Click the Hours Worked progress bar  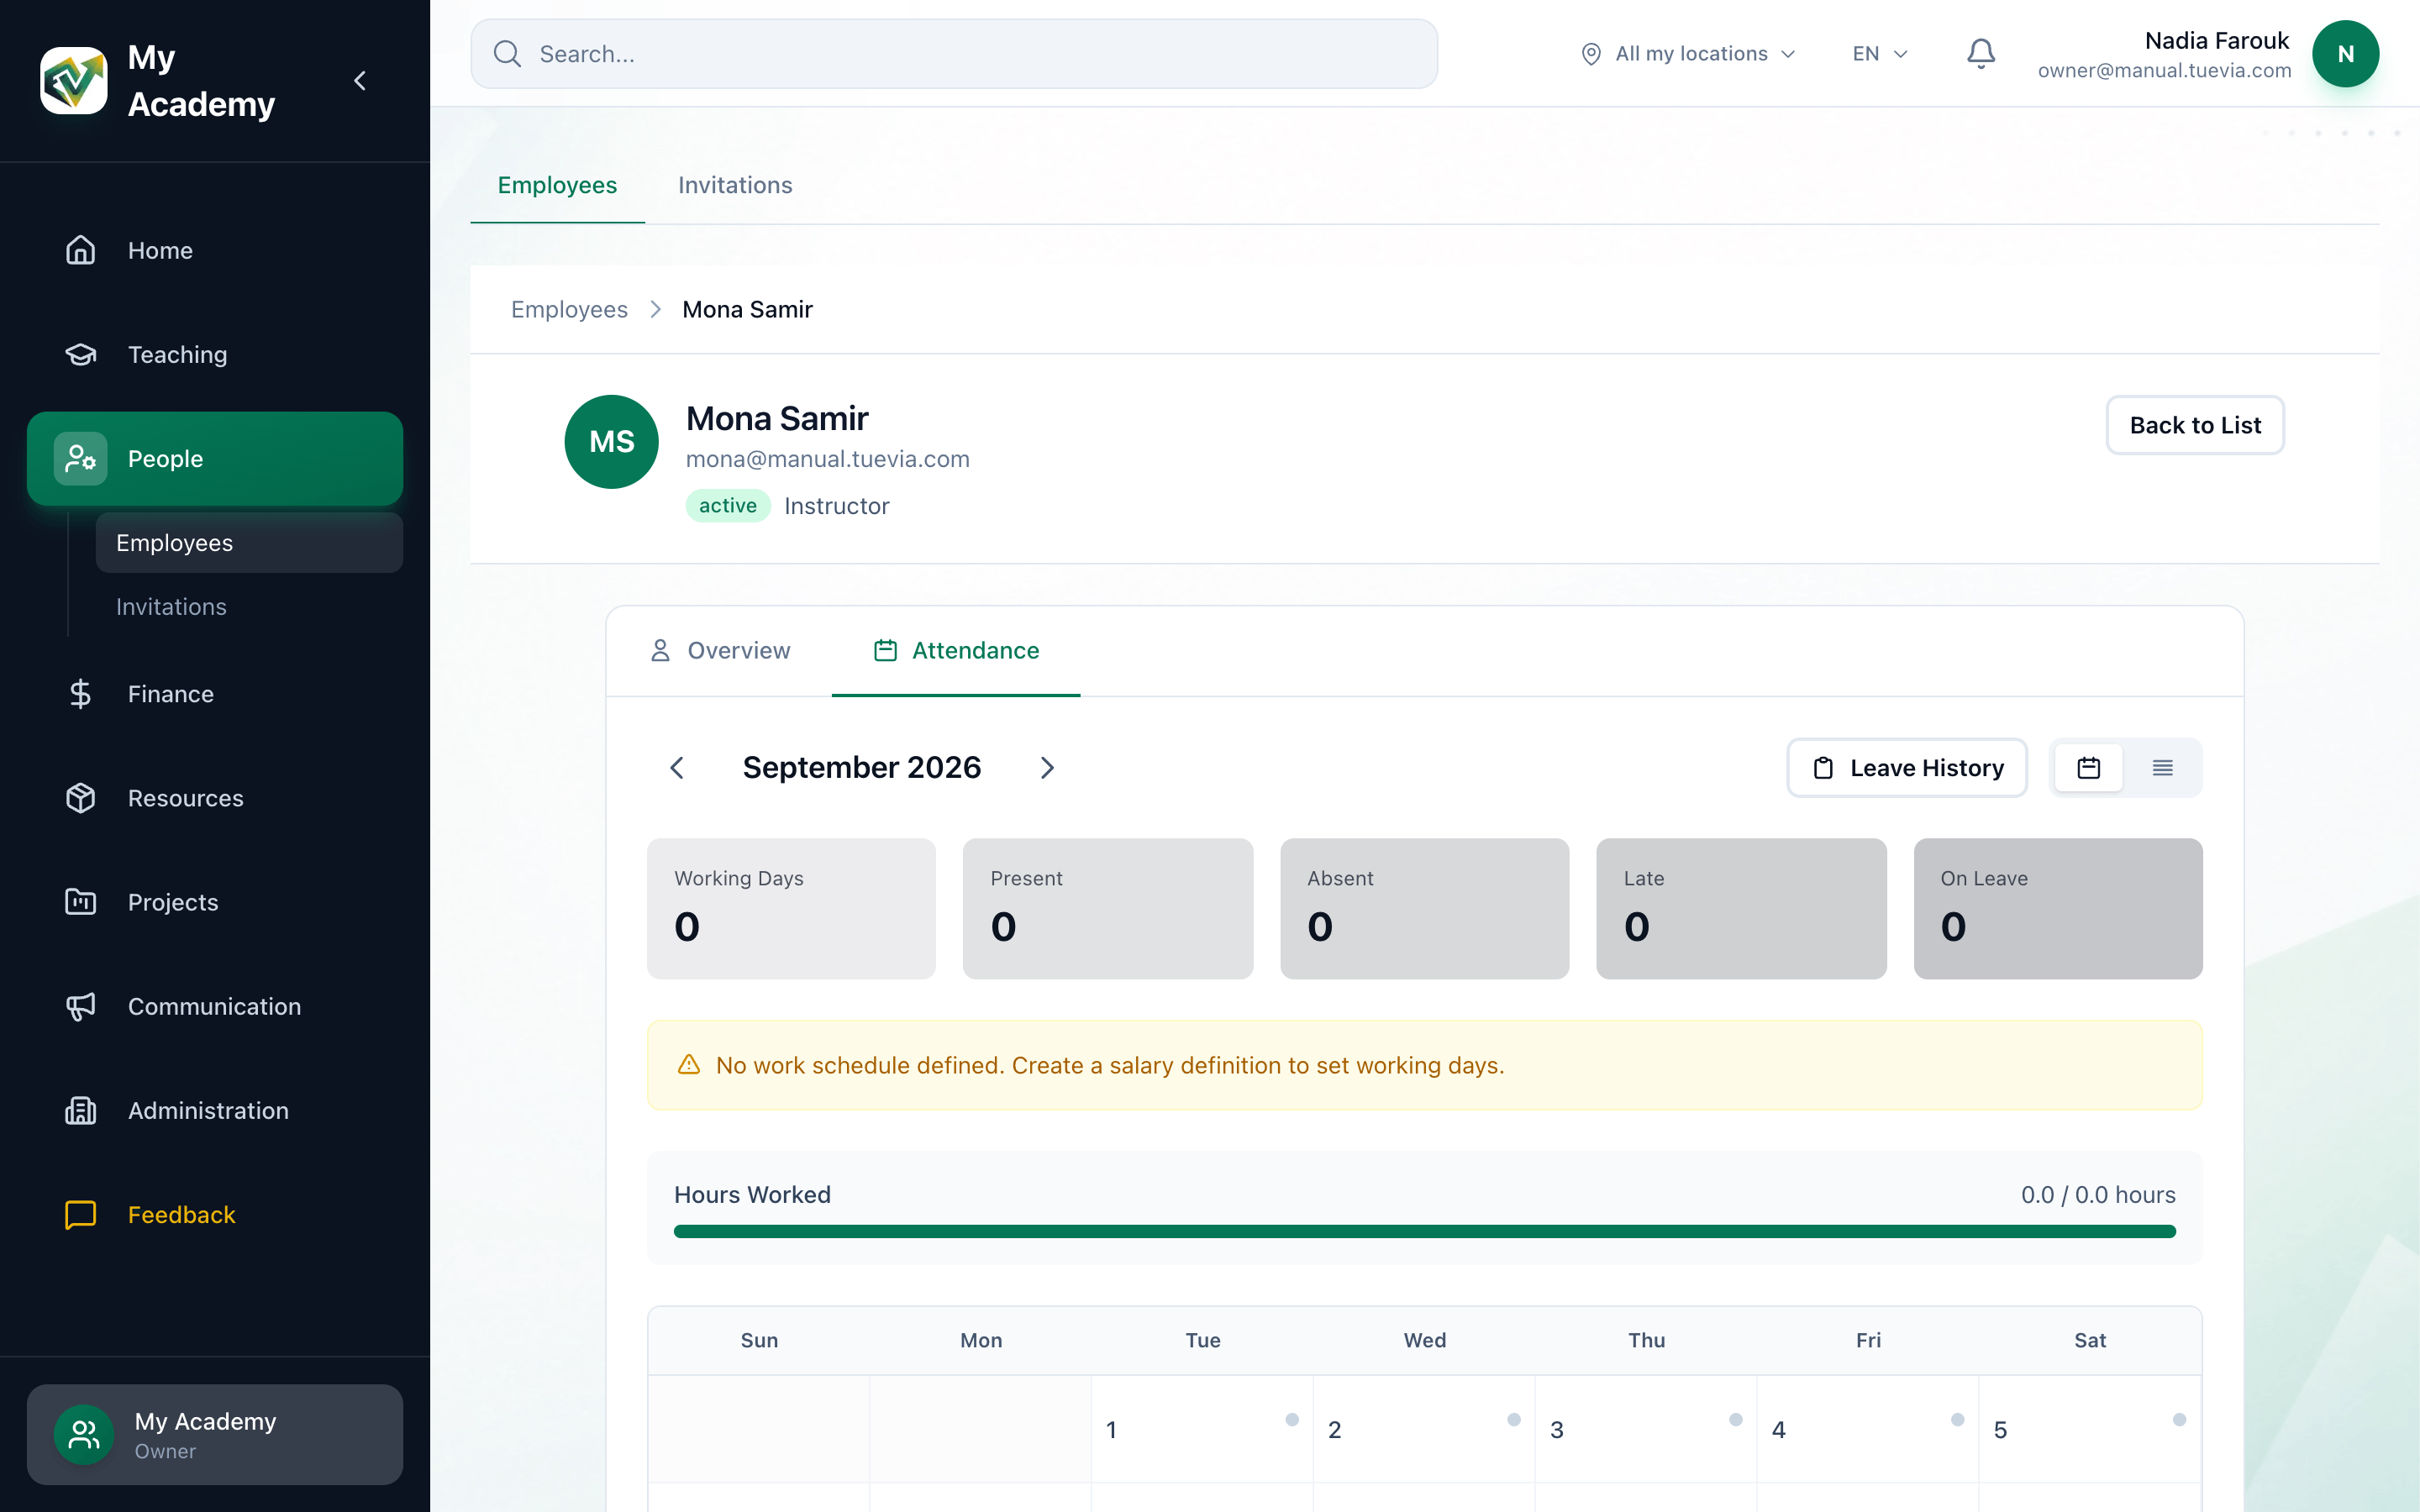(1425, 1232)
